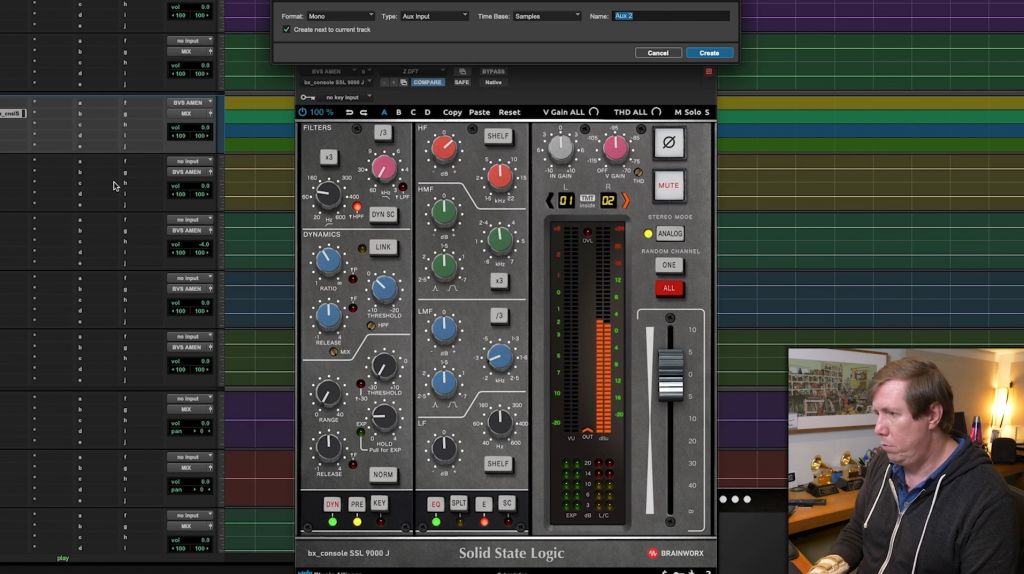Toggle the KEY button
This screenshot has width=1024, height=574.
(379, 503)
